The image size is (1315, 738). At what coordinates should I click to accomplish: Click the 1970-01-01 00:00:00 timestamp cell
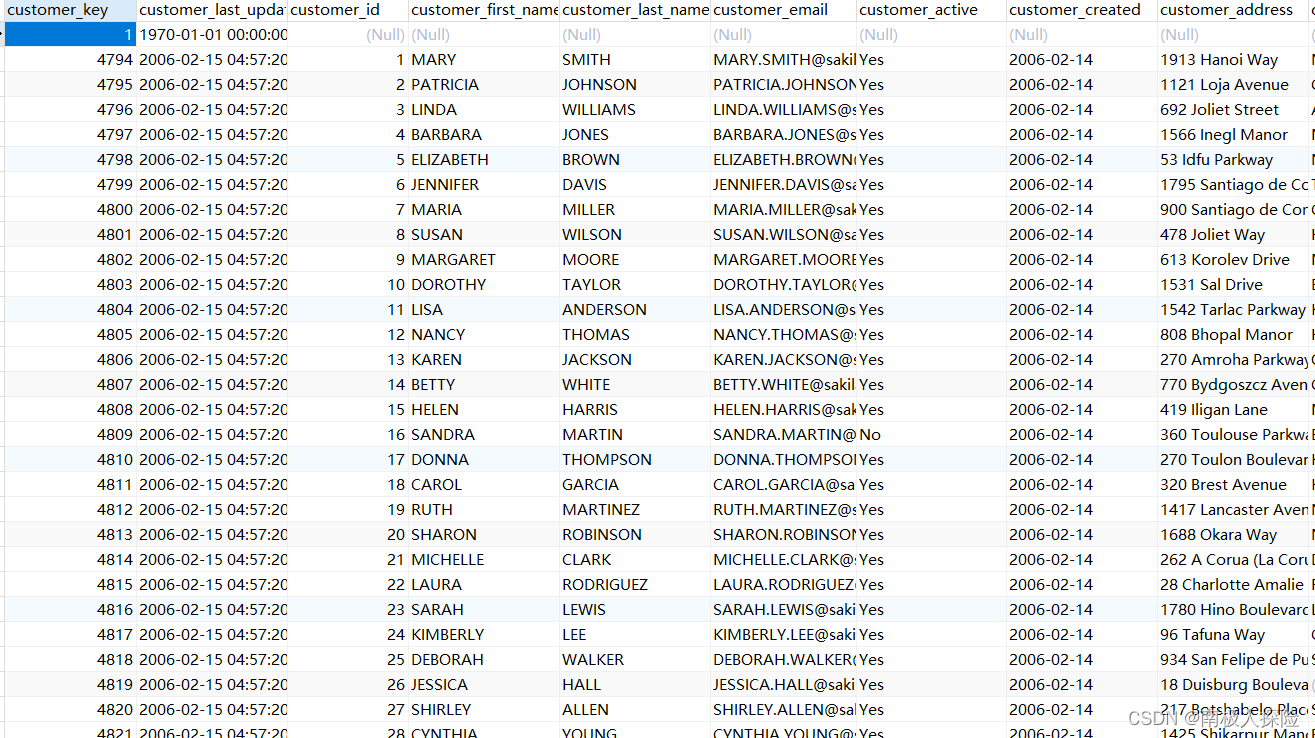pyautogui.click(x=212, y=34)
